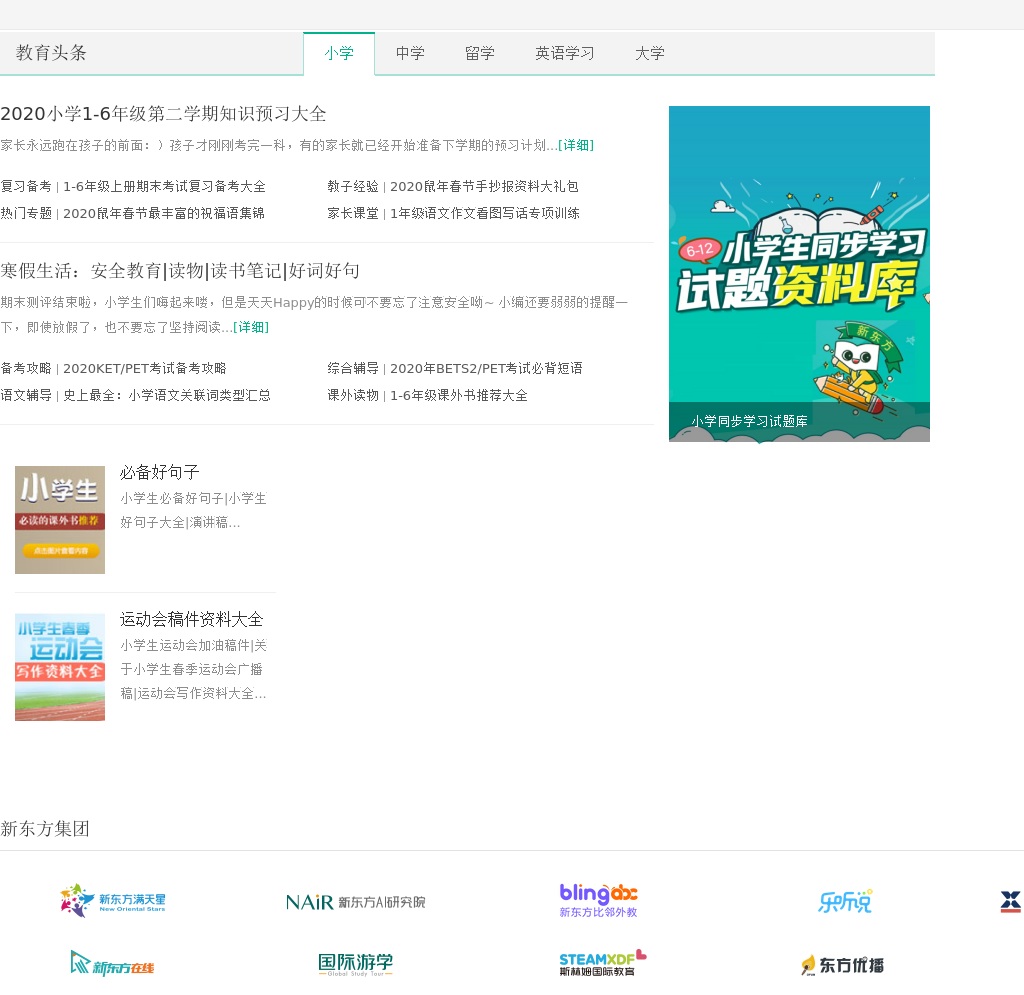Click the 国际游学 logo
The height and width of the screenshot is (995, 1024).
pyautogui.click(x=355, y=965)
